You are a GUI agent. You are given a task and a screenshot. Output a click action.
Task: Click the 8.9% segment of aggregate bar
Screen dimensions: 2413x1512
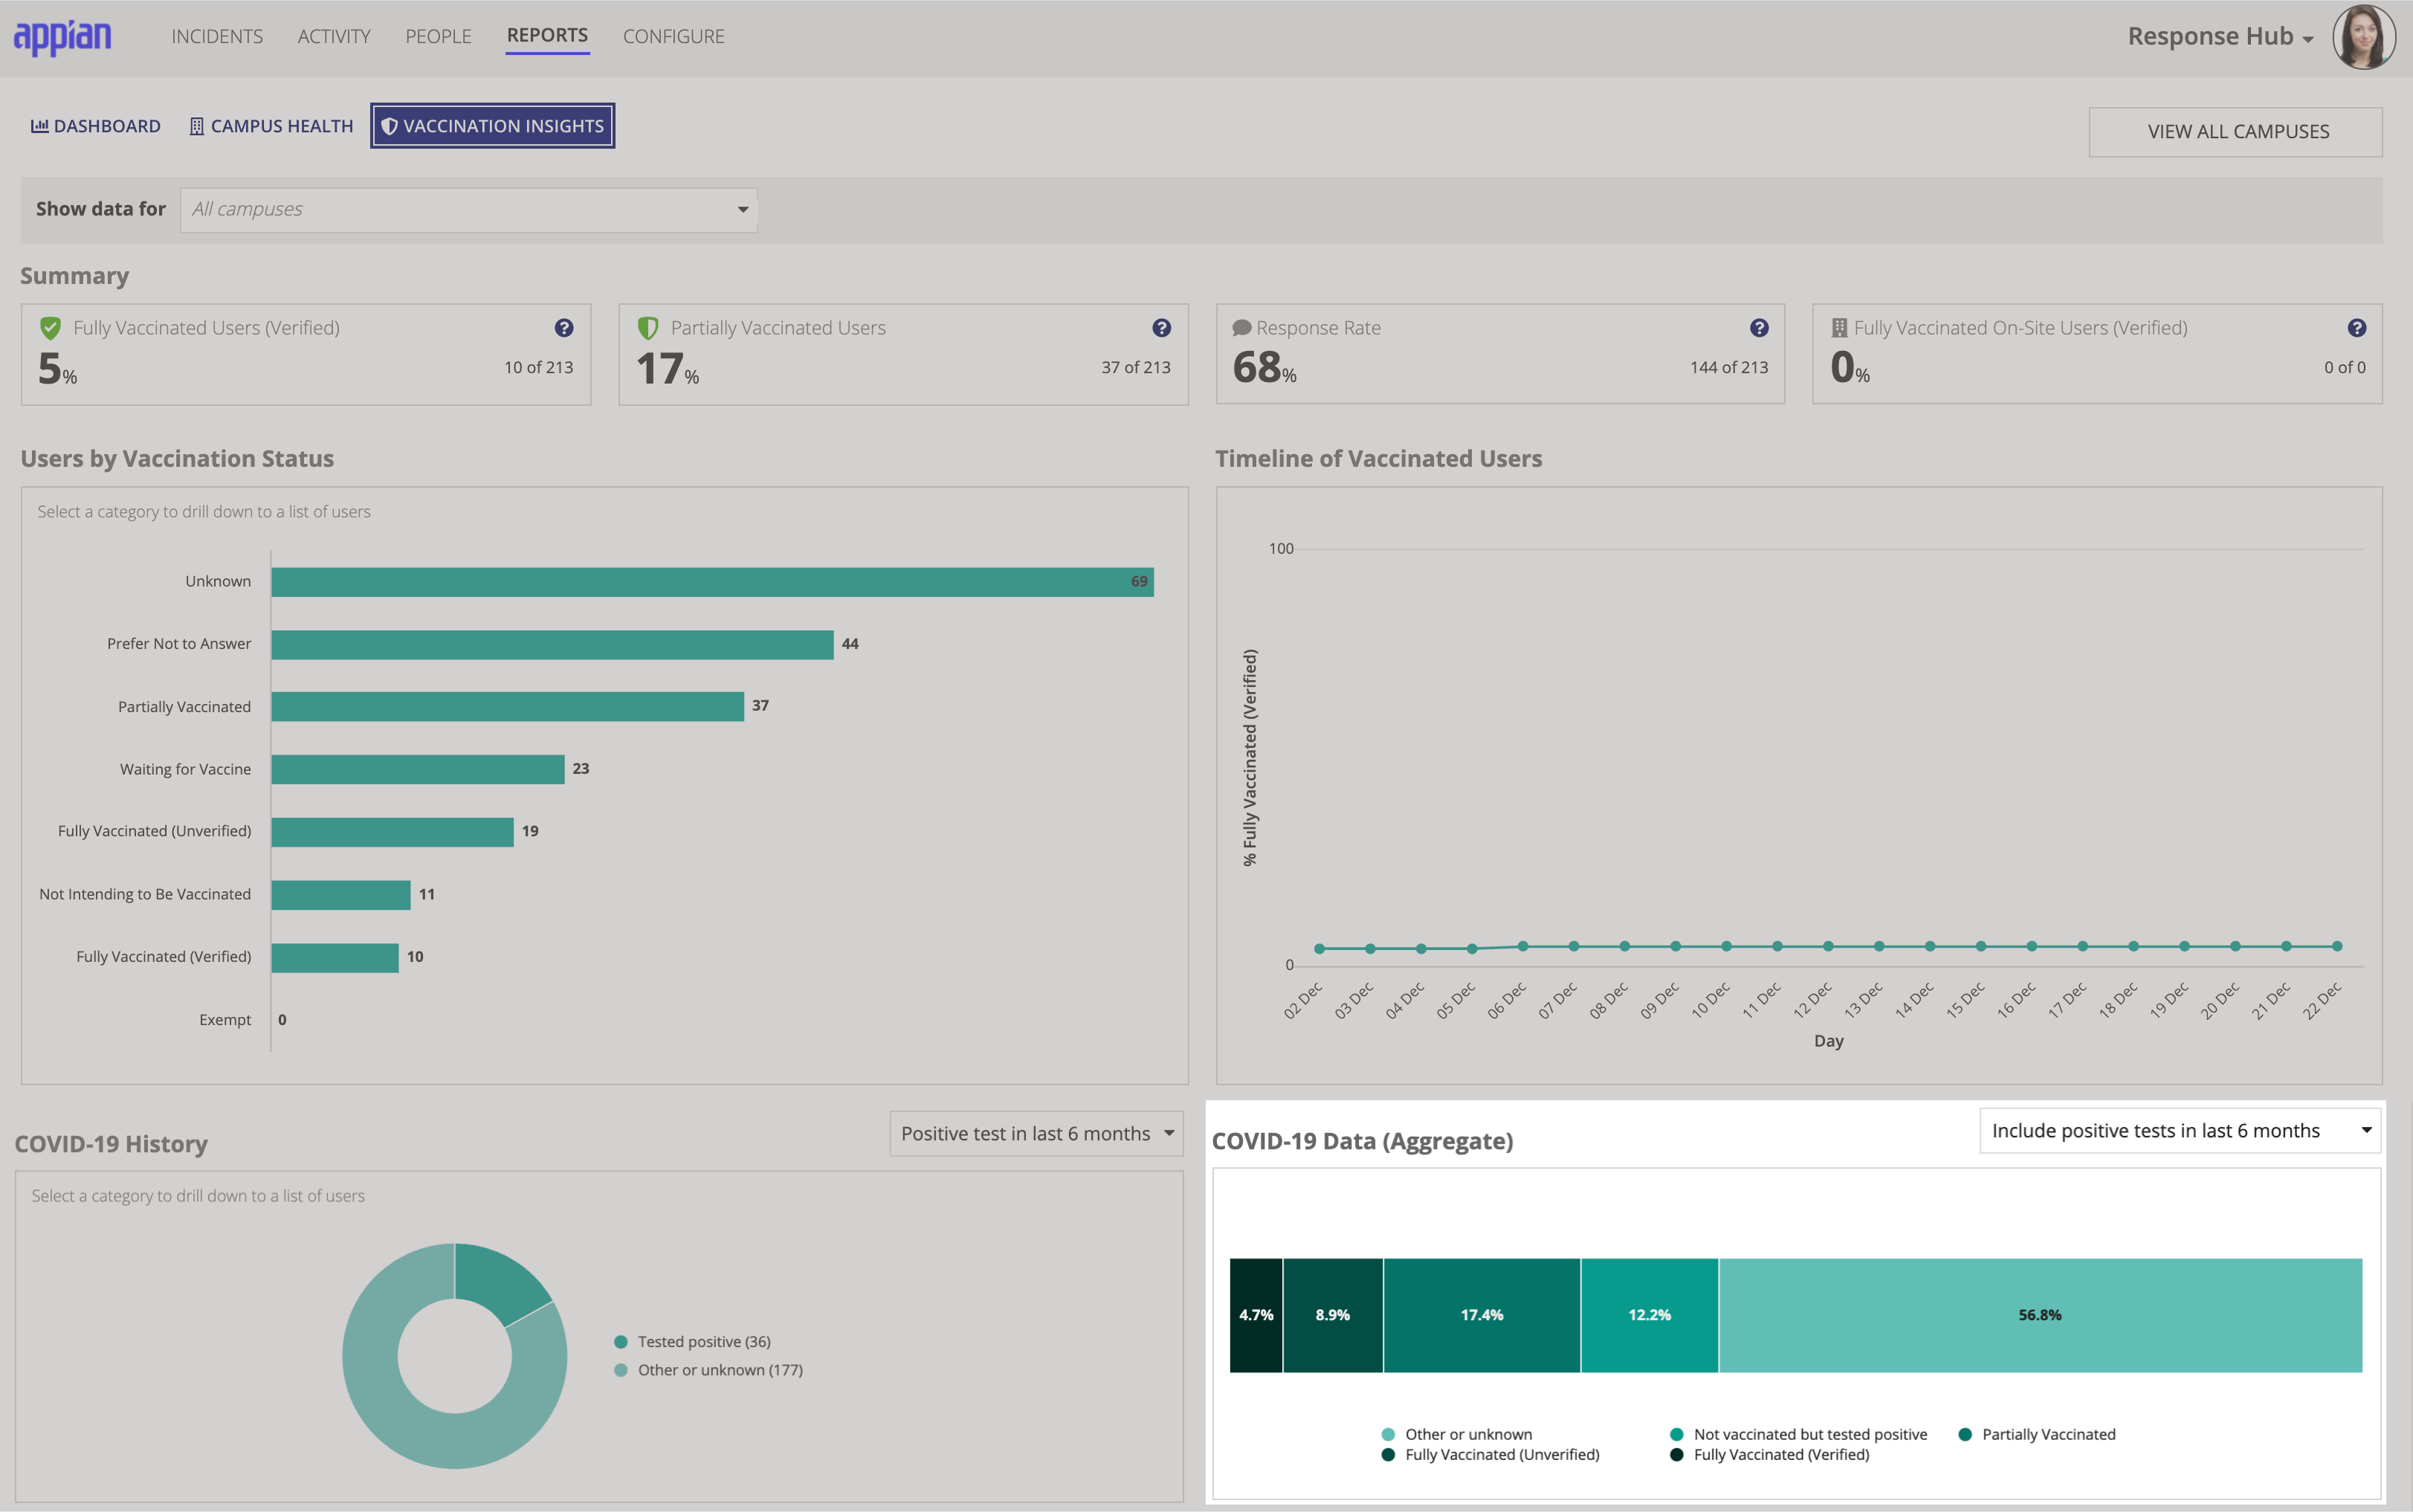point(1333,1315)
